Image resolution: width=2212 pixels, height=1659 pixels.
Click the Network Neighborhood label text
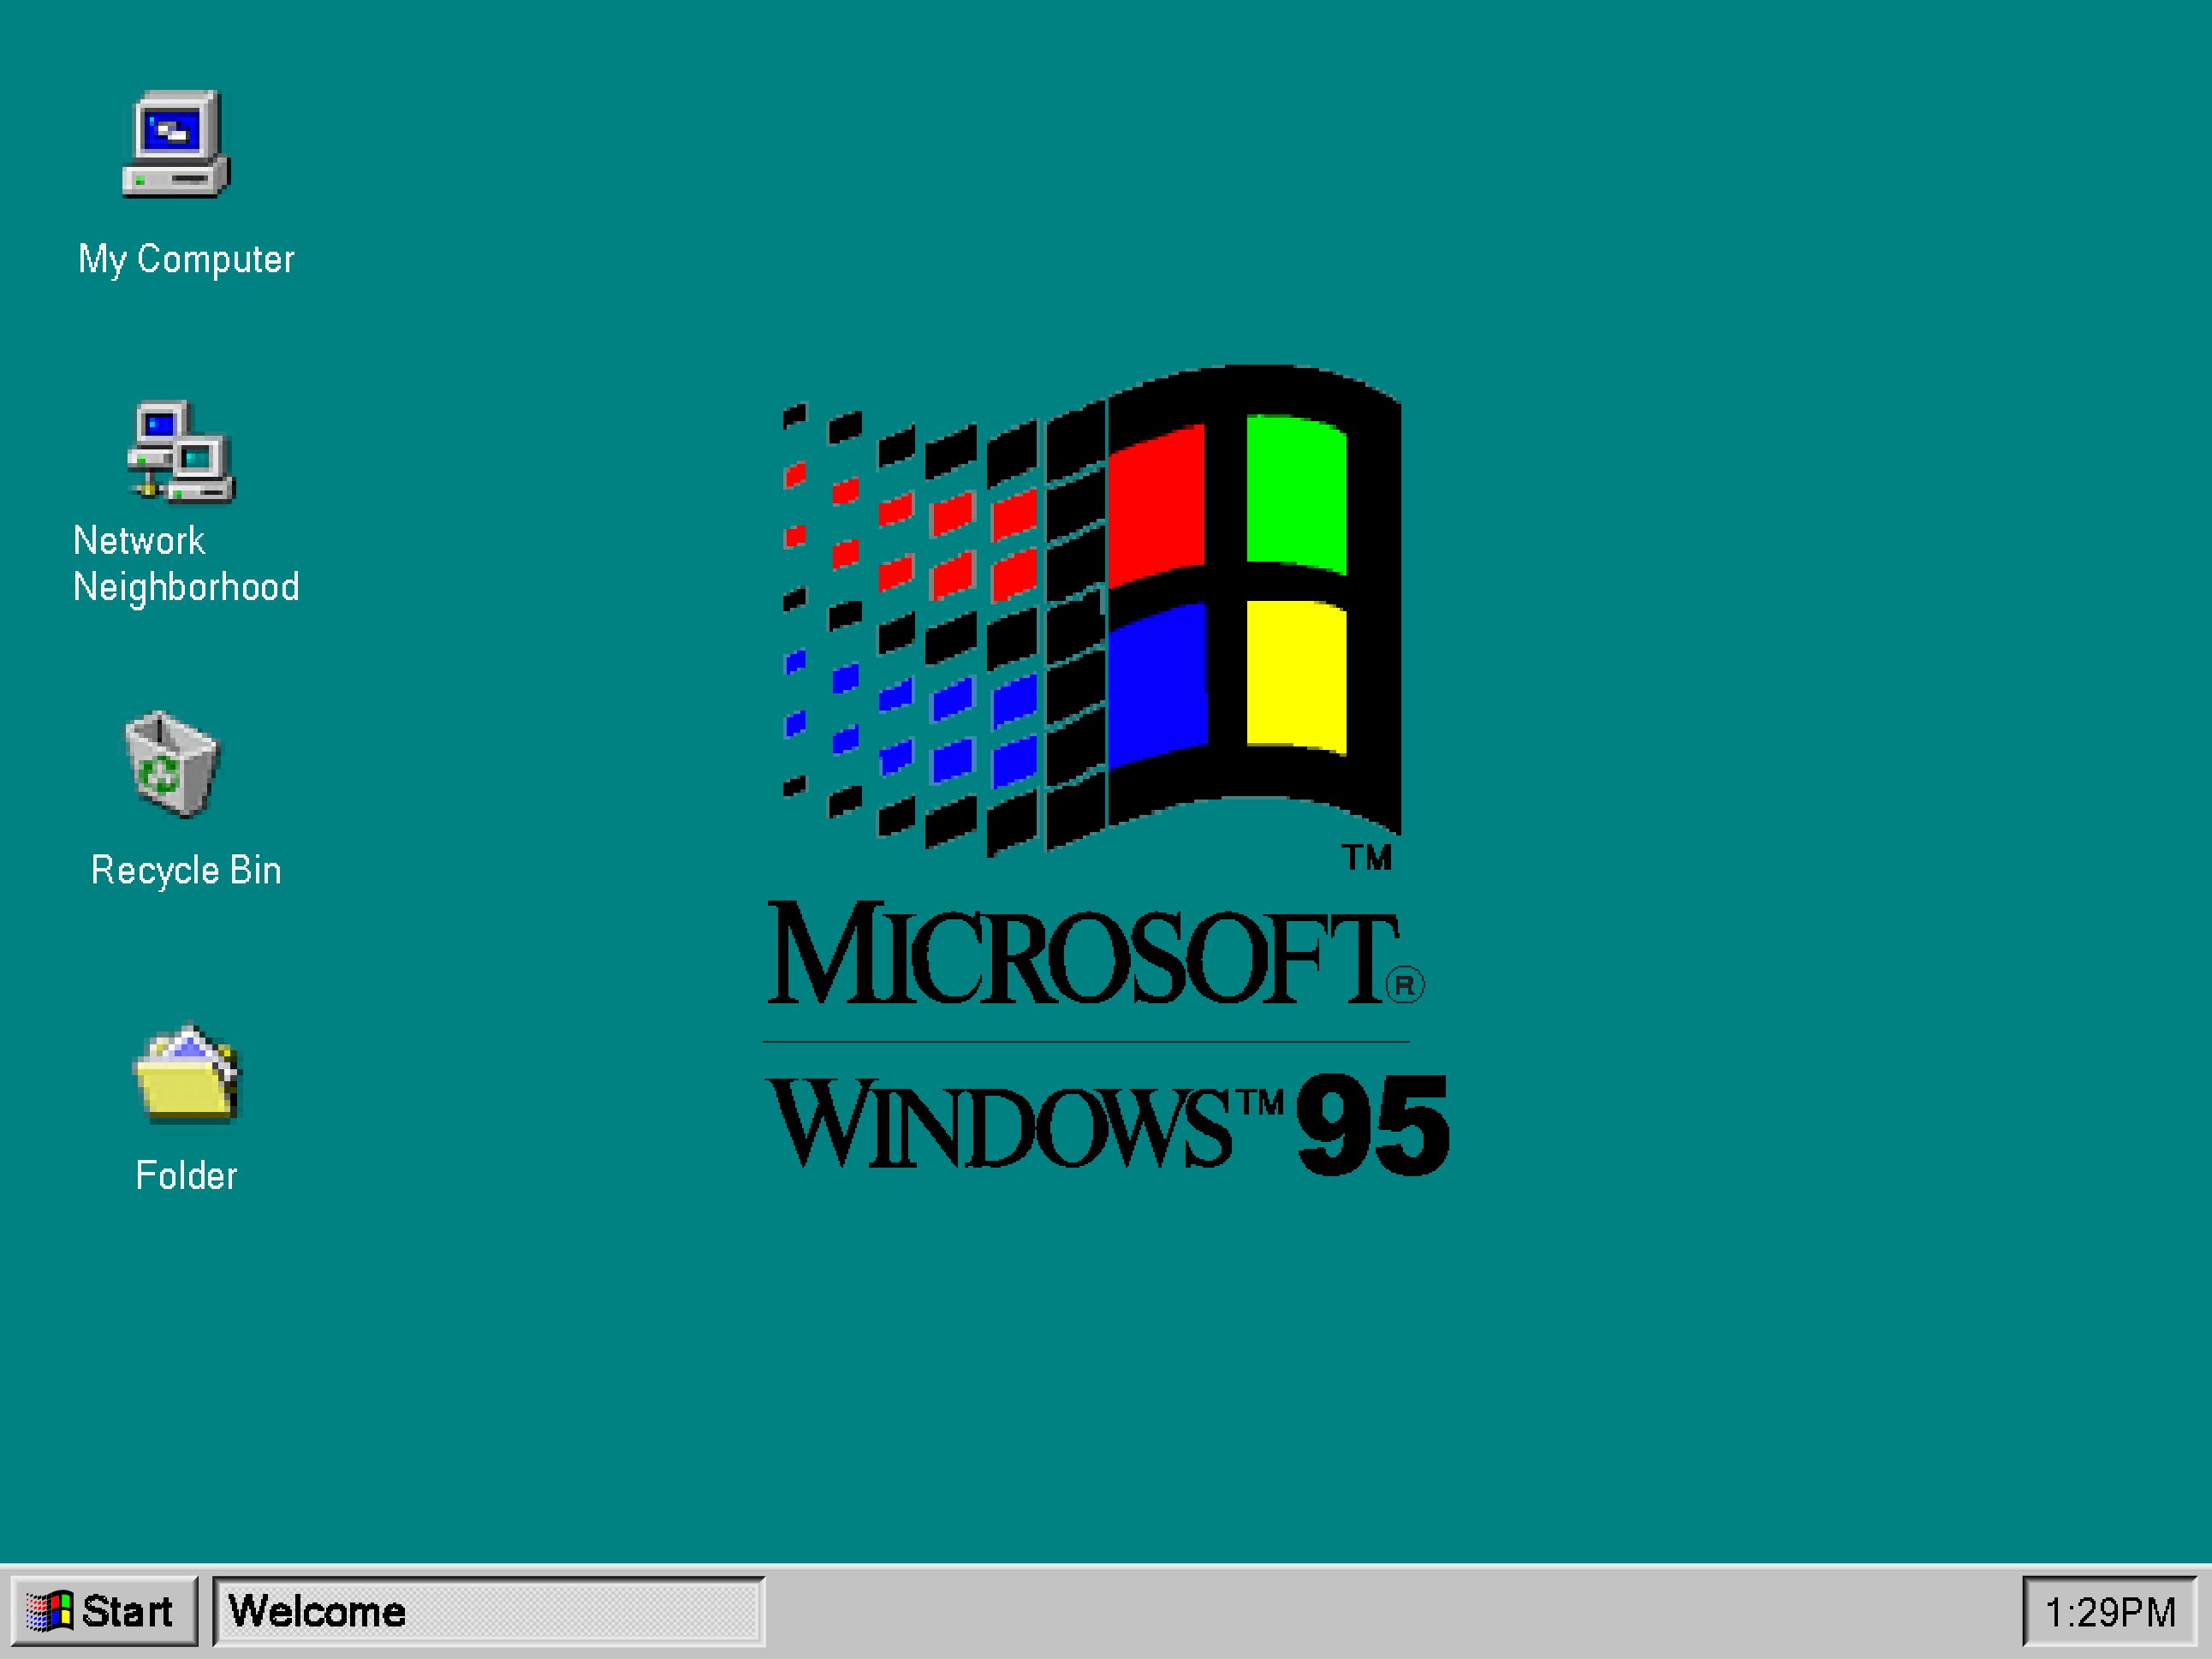(x=186, y=563)
